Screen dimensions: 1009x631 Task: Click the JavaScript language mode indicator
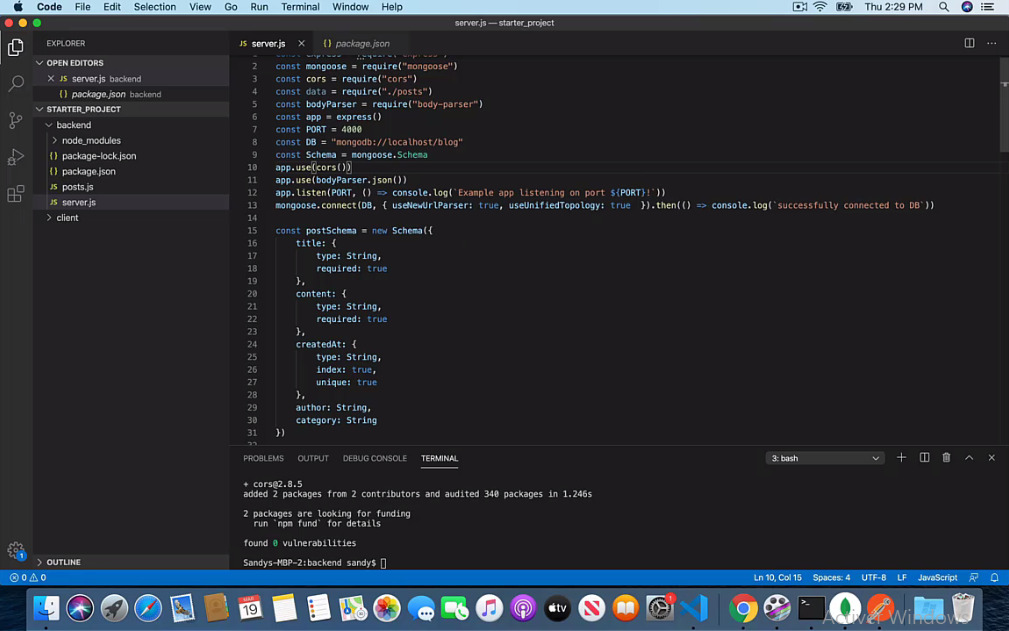(x=937, y=577)
